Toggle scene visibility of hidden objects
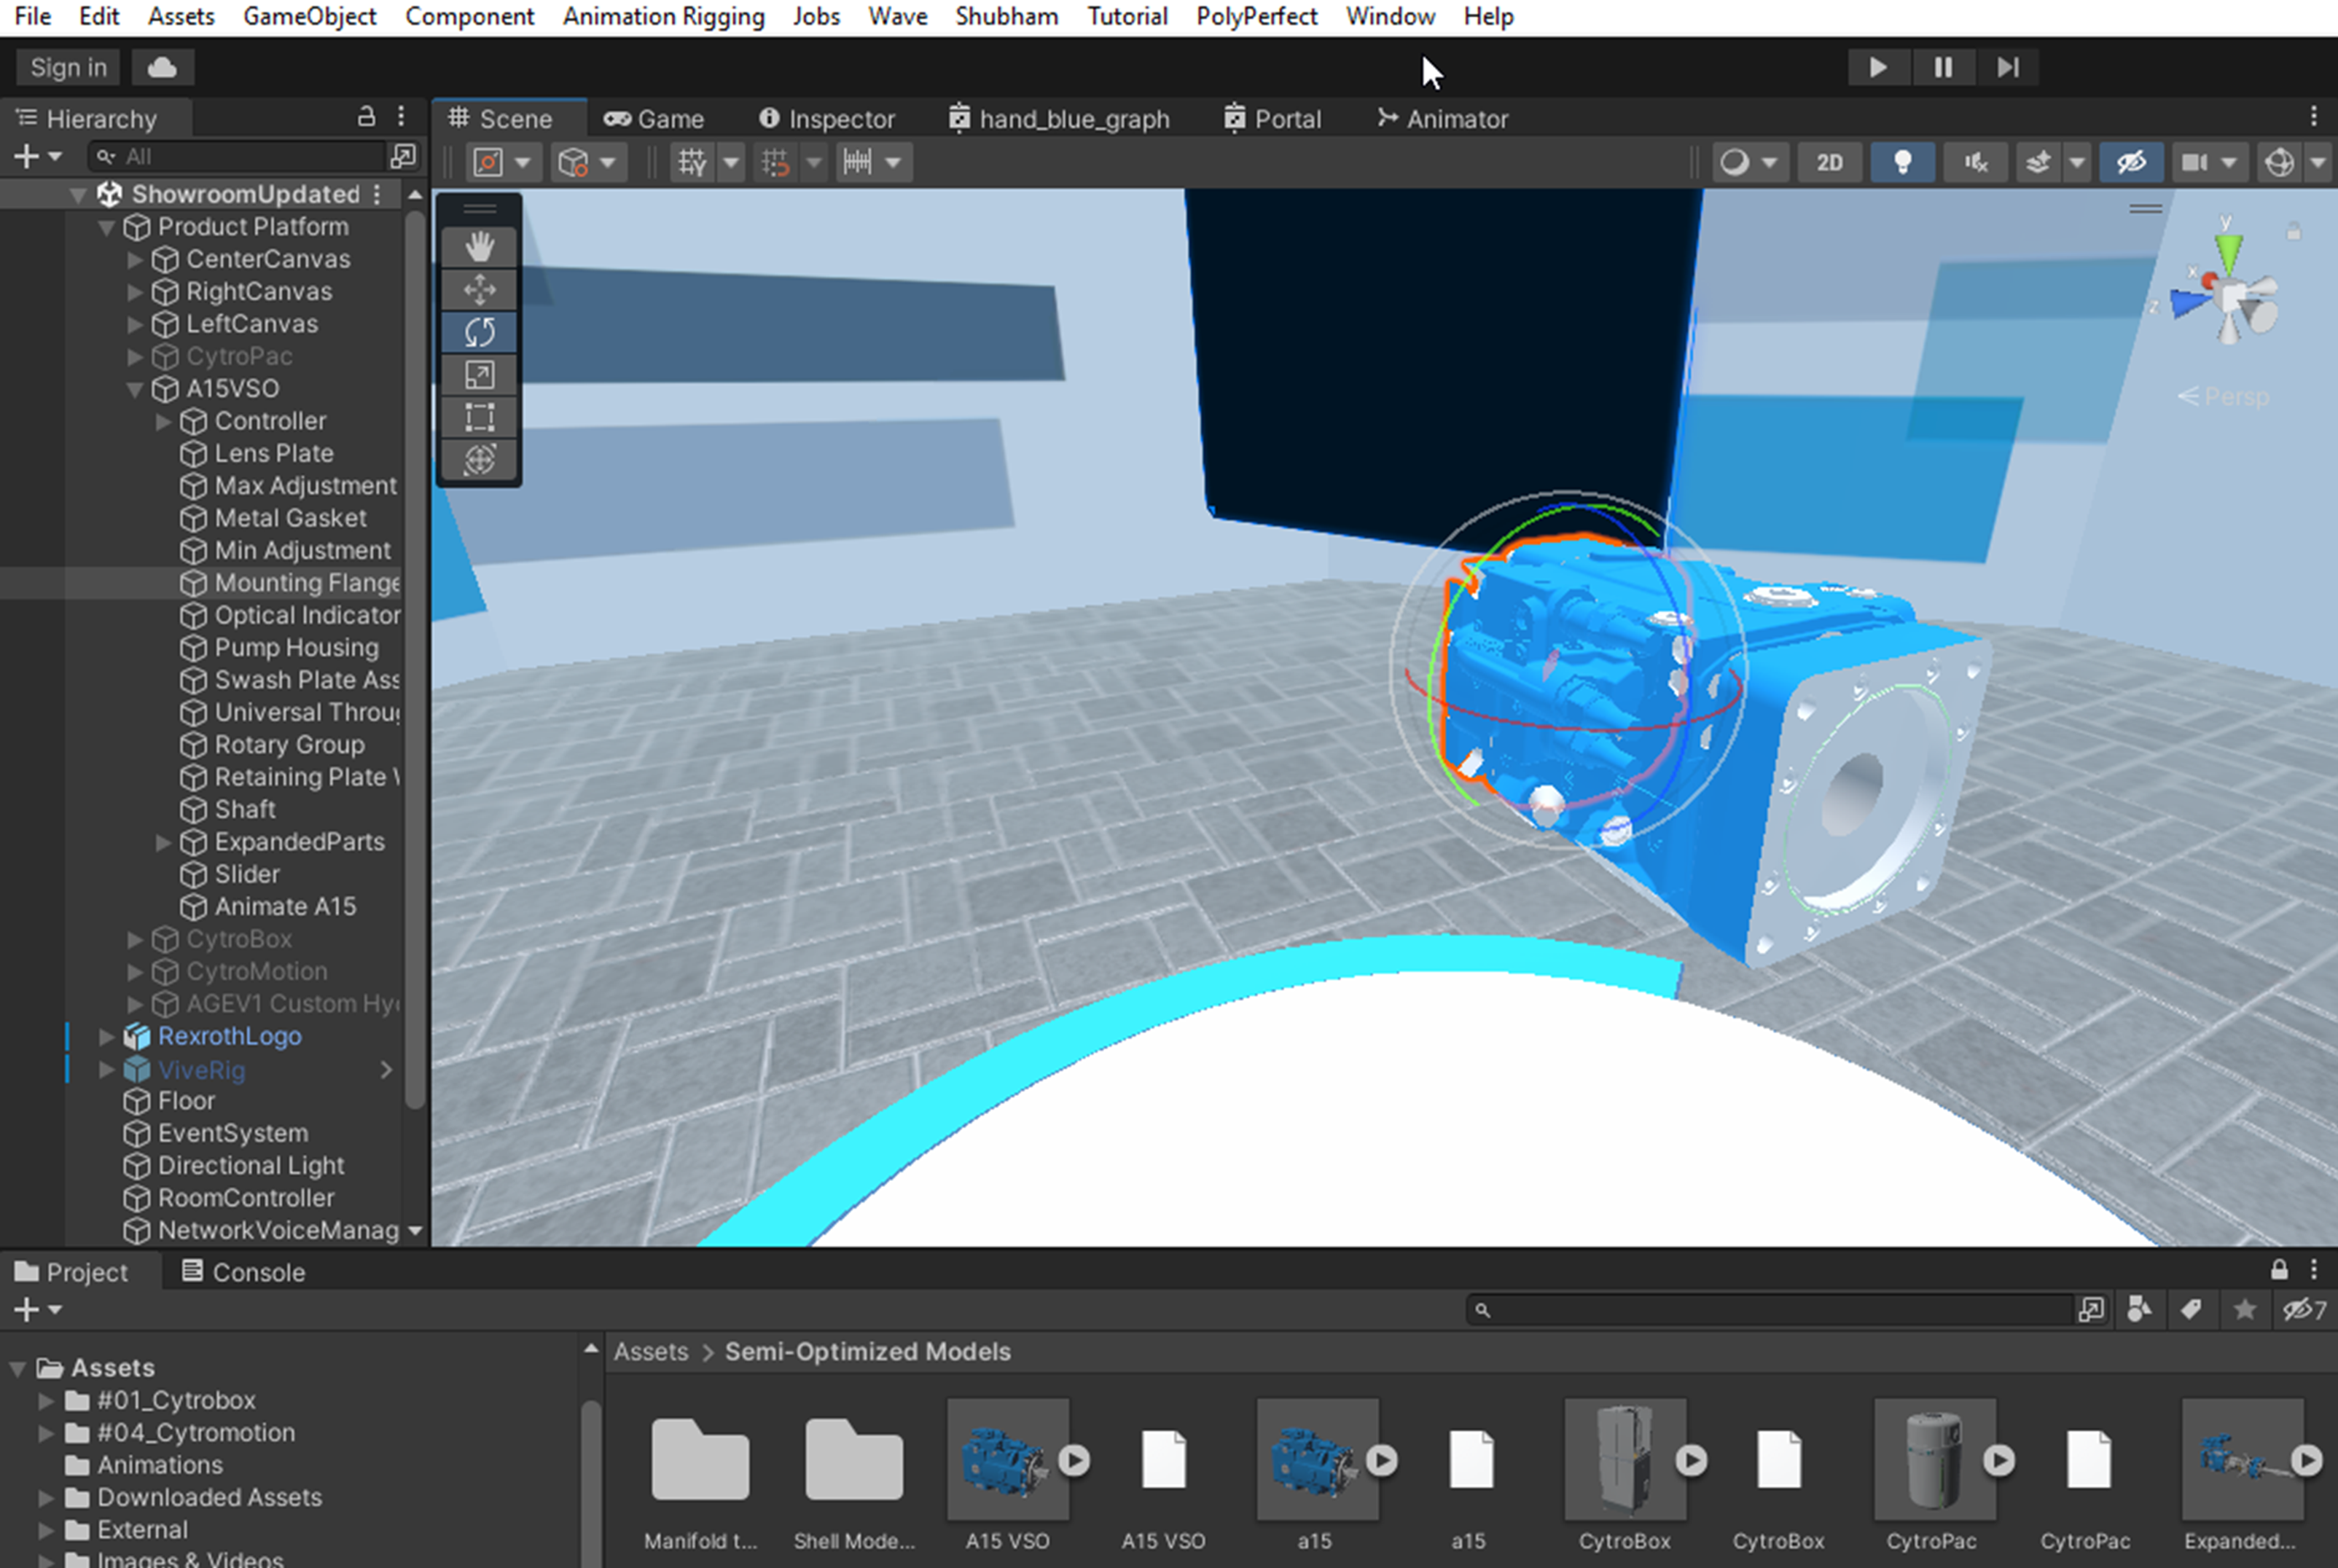 coord(2131,162)
